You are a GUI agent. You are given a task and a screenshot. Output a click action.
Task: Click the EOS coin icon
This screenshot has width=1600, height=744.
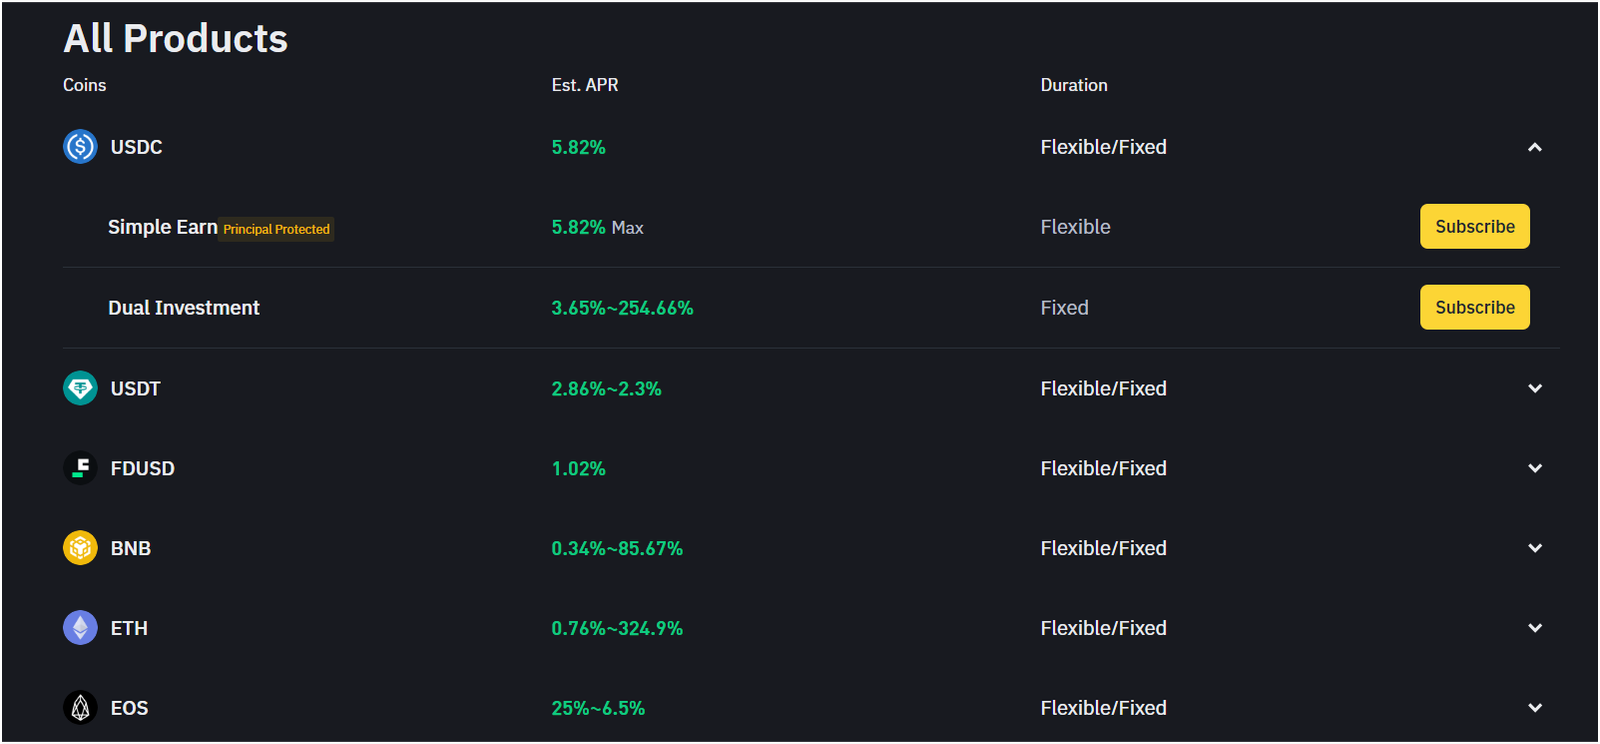80,708
